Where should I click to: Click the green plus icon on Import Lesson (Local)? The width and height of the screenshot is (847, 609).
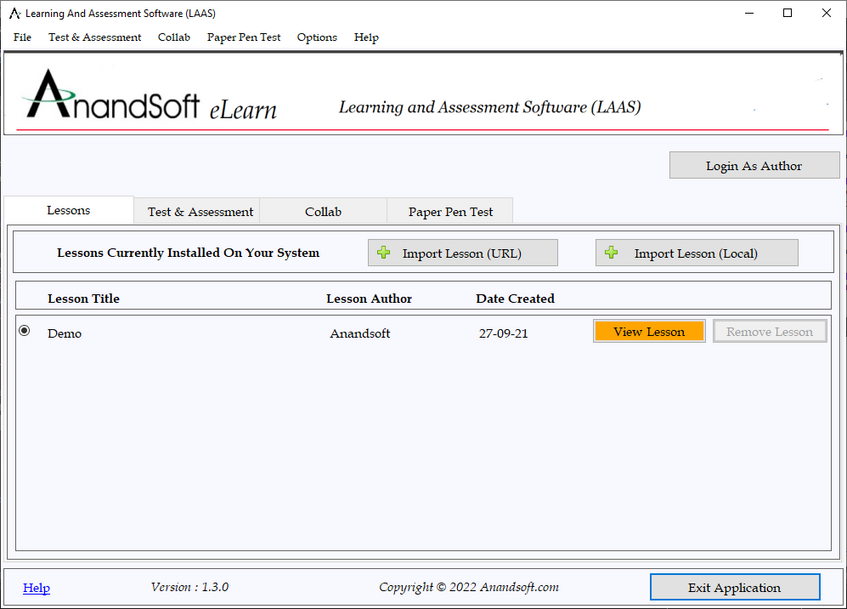[x=611, y=253]
